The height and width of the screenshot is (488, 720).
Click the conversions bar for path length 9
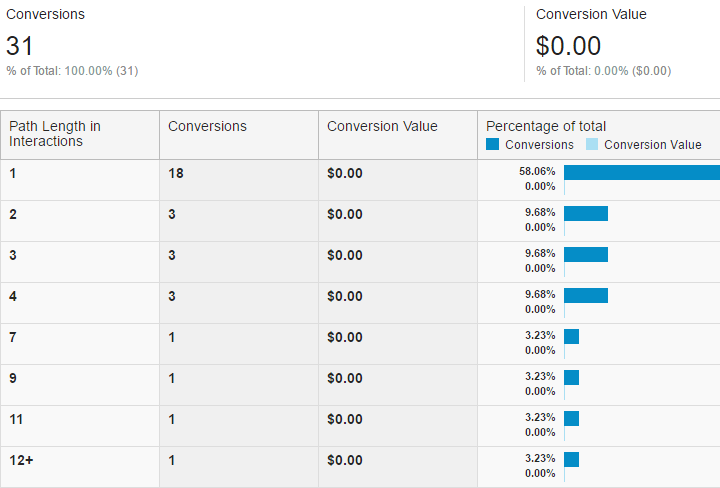(x=571, y=377)
